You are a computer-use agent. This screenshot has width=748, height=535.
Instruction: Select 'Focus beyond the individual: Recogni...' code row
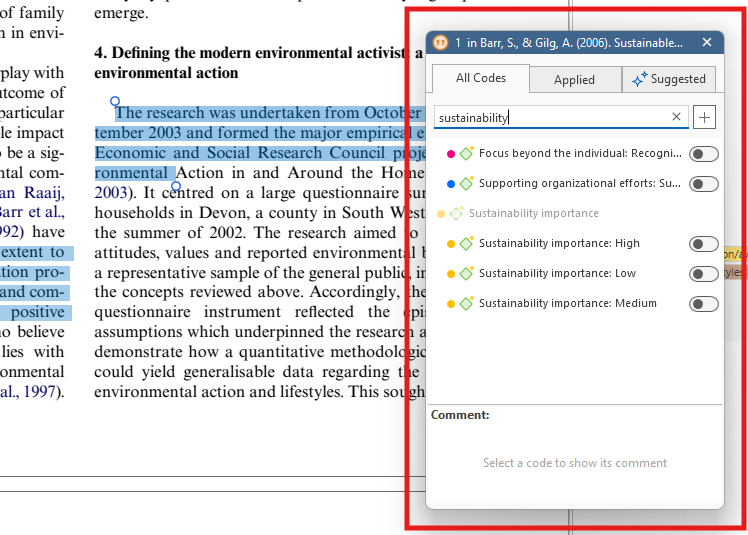(x=580, y=153)
